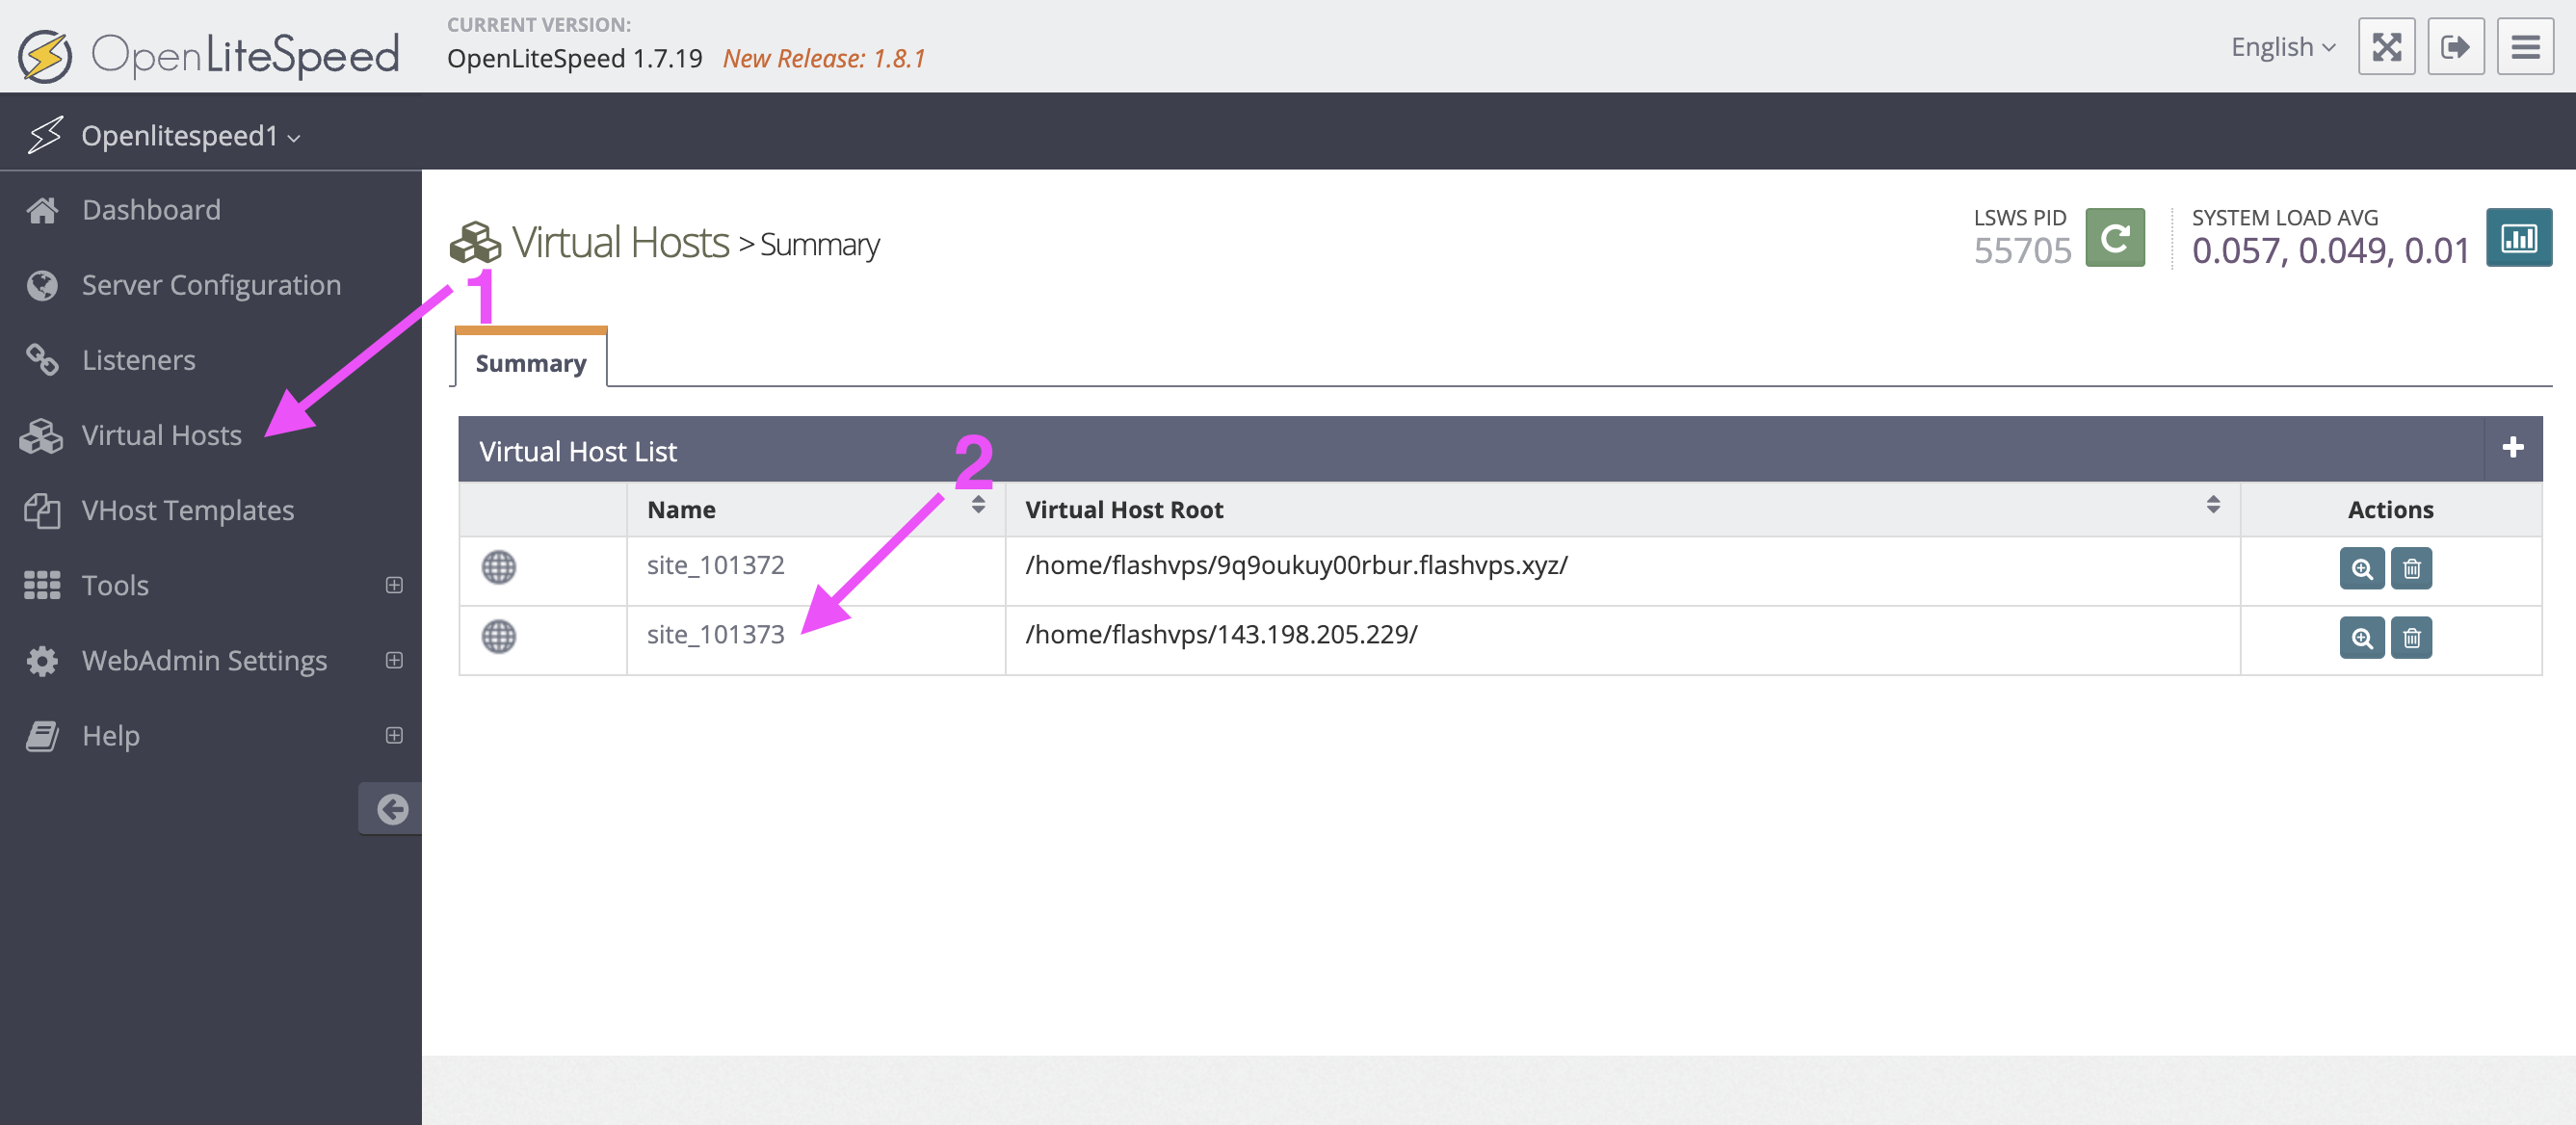Open the site_101373 virtual host link
2576x1125 pixels.
pos(715,634)
